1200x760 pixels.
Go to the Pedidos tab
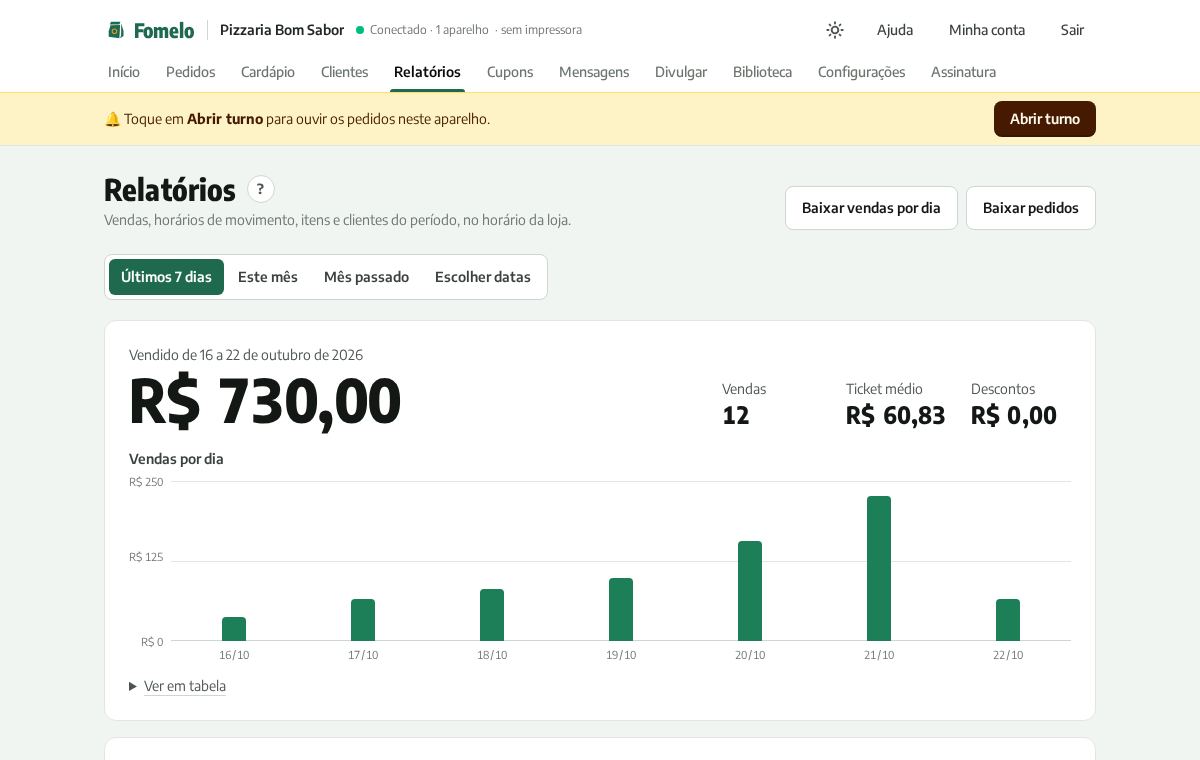coord(191,72)
